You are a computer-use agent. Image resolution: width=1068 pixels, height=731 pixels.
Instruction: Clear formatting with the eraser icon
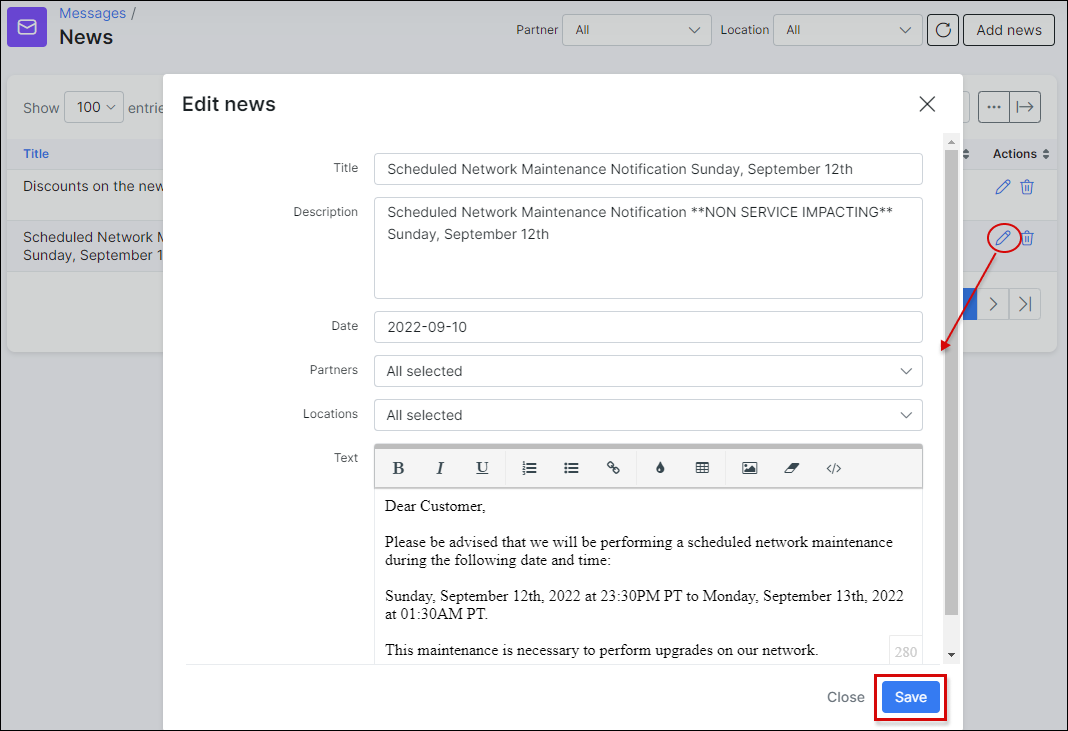click(791, 468)
